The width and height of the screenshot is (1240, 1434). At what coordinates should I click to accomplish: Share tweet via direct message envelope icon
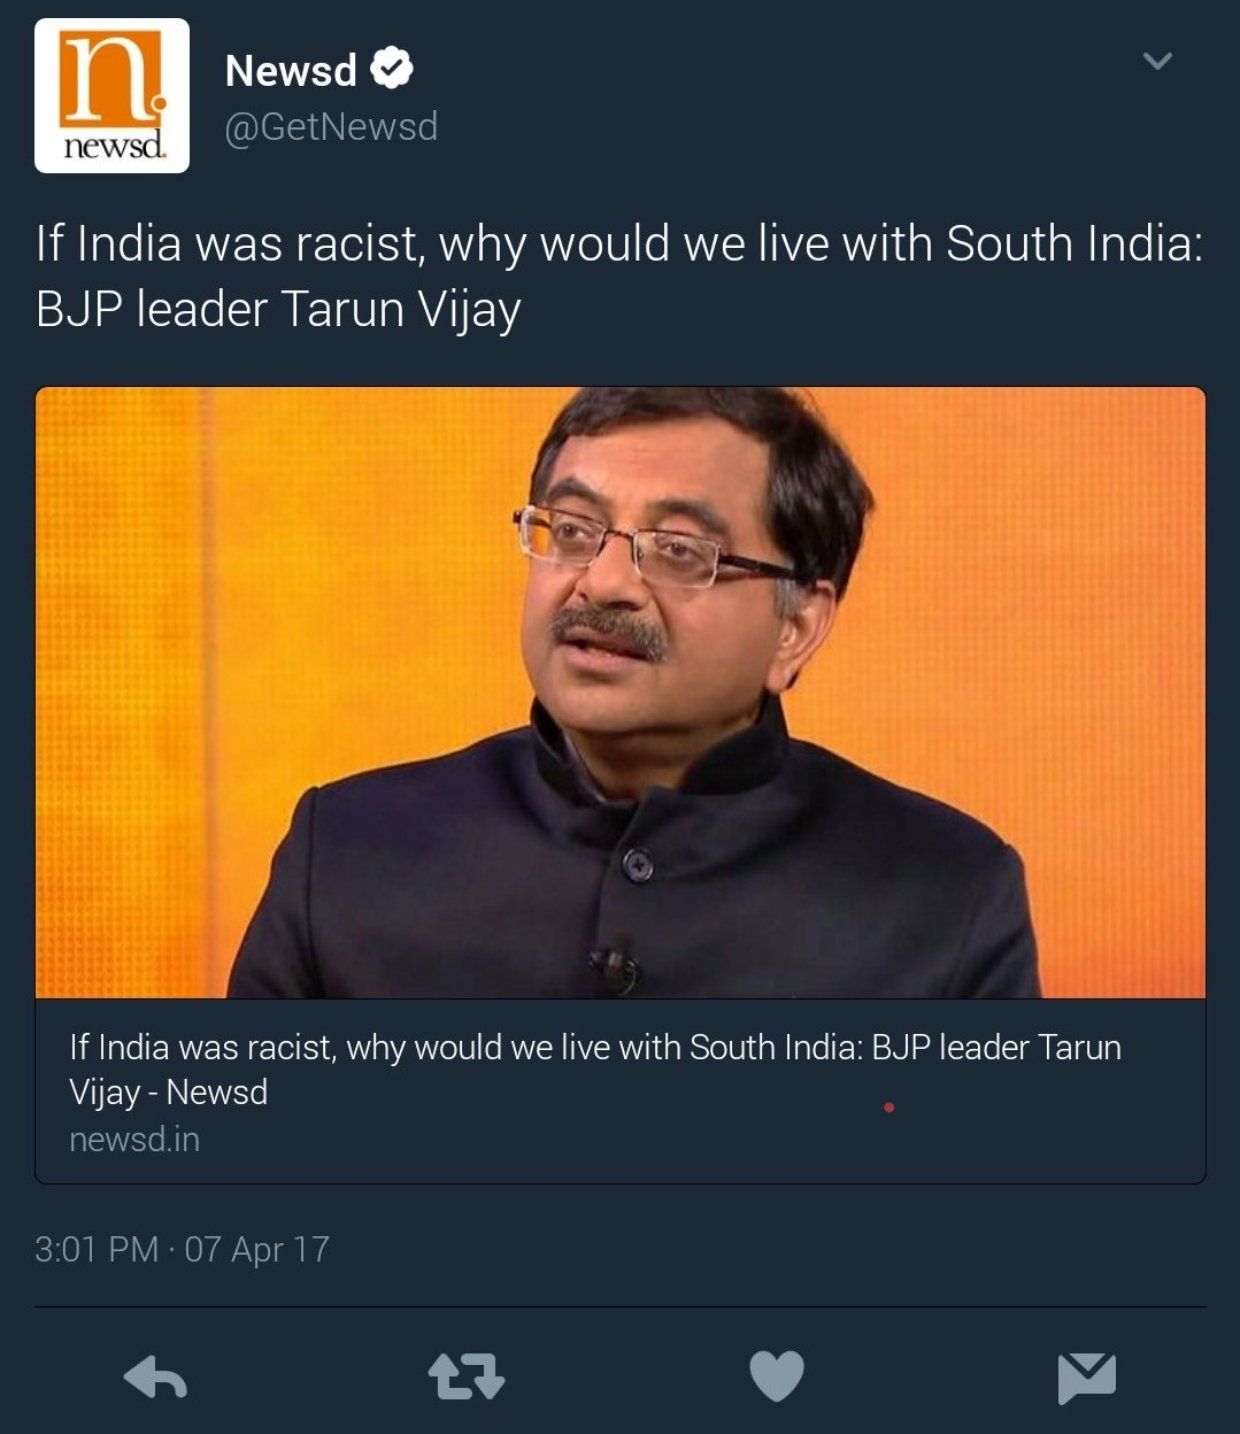click(x=1087, y=1378)
